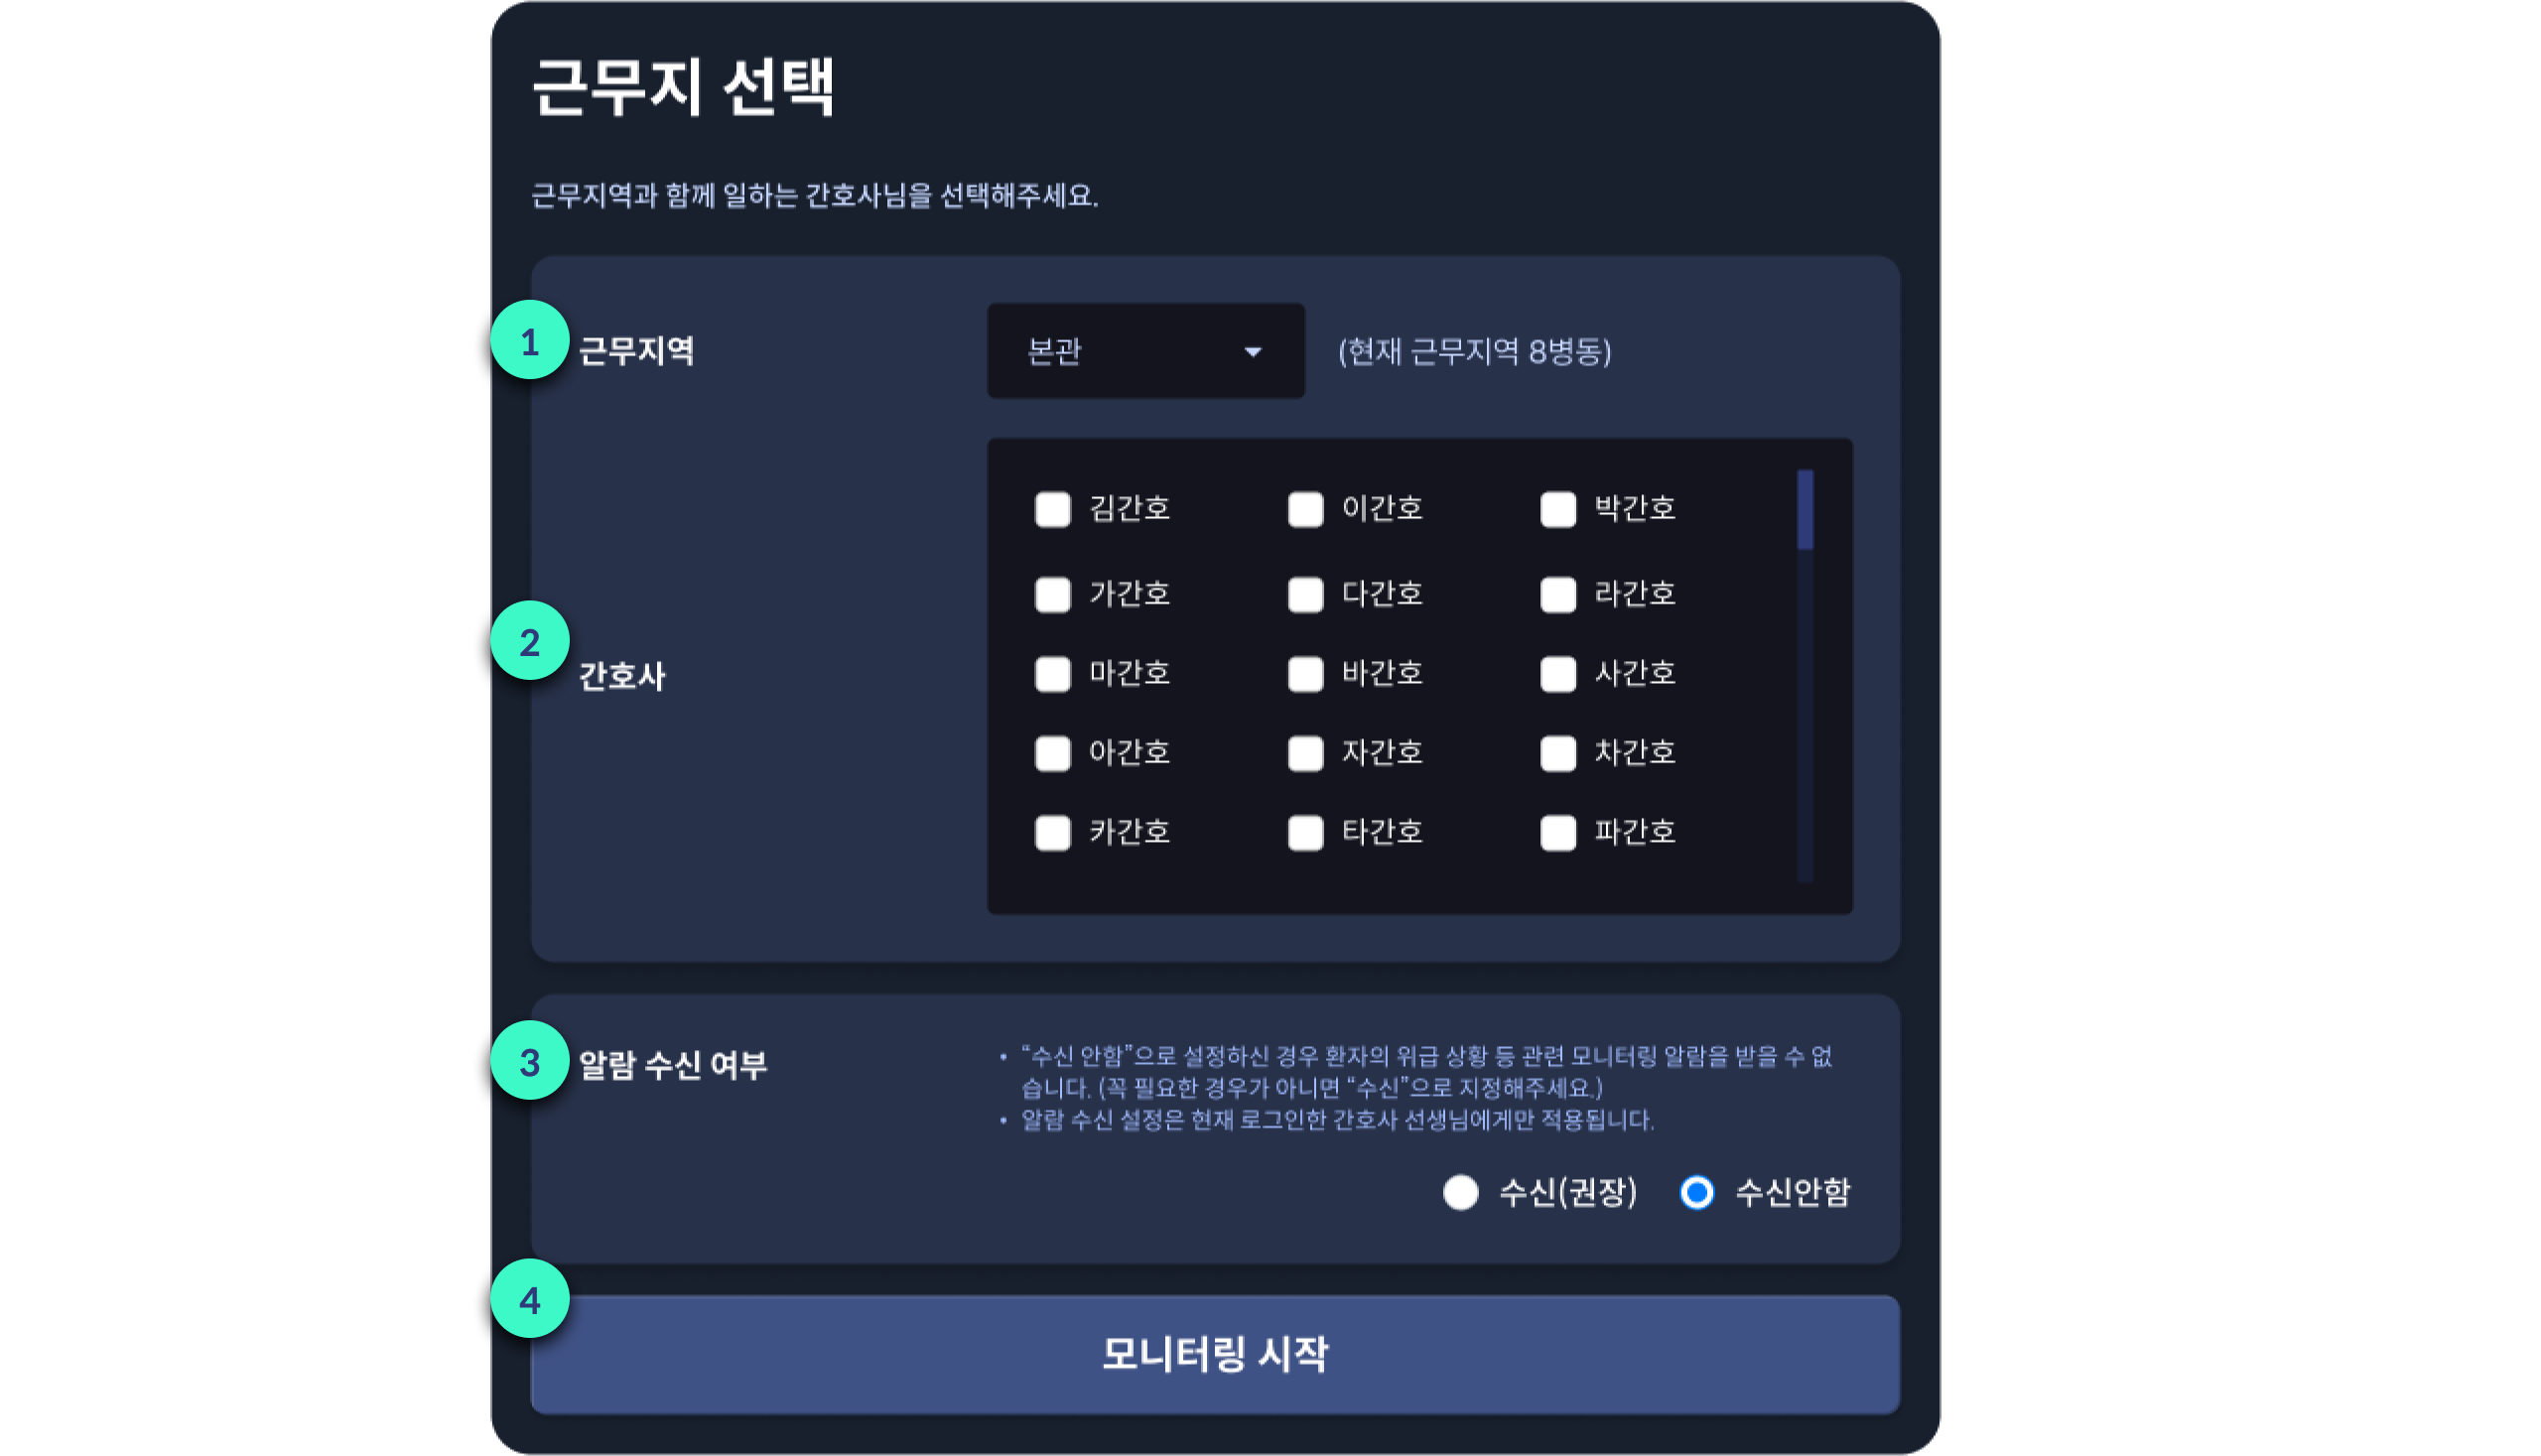Select the 박간호 checkbox
Image resolution: width=2541 pixels, height=1456 pixels.
pos(1557,509)
